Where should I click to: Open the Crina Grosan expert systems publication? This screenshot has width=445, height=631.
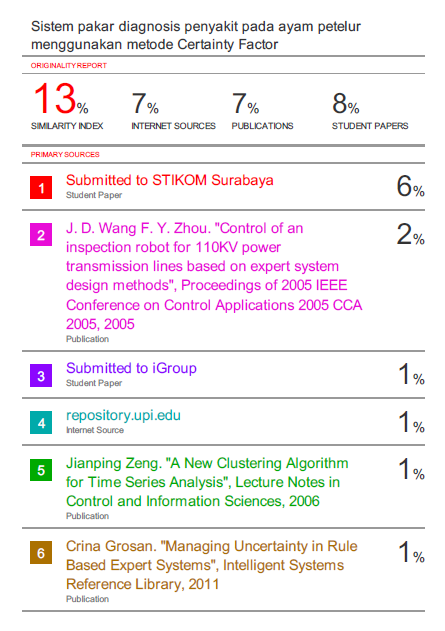[x=212, y=565]
